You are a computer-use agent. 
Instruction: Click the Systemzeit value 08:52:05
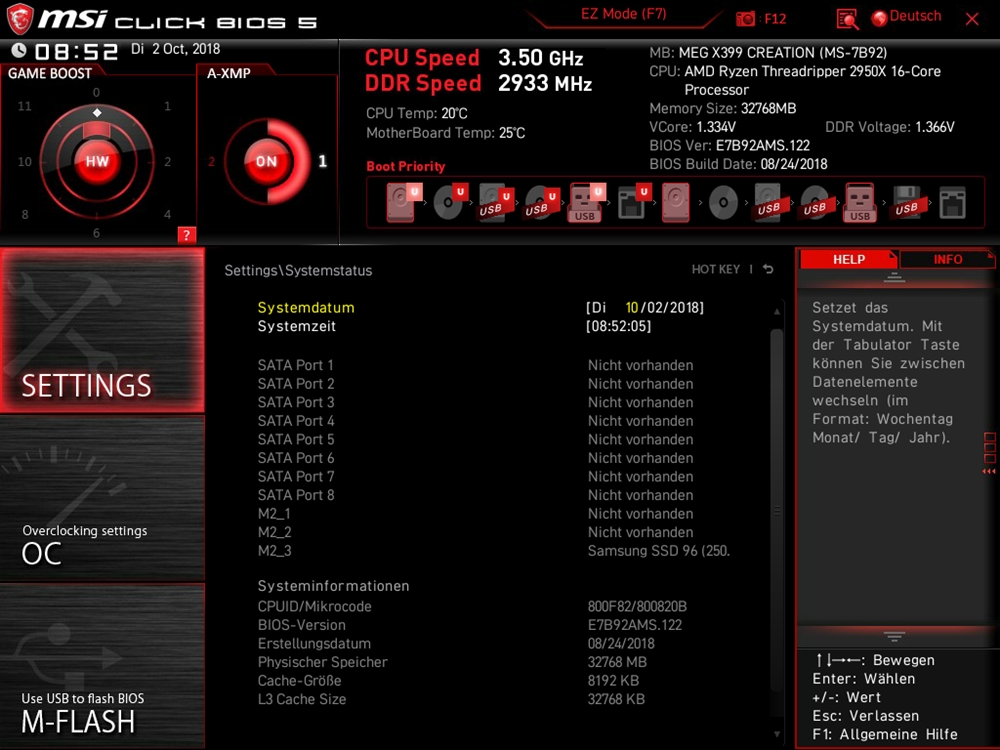coord(619,326)
